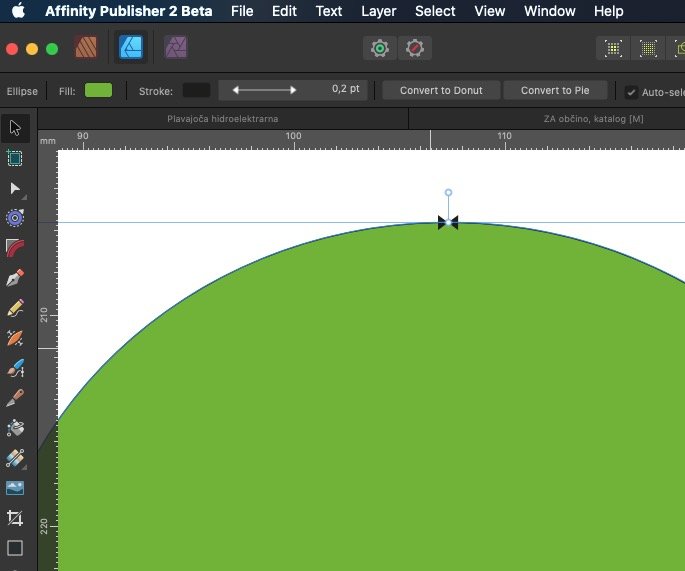Open the Apple menu
Image resolution: width=685 pixels, height=571 pixels.
click(18, 11)
